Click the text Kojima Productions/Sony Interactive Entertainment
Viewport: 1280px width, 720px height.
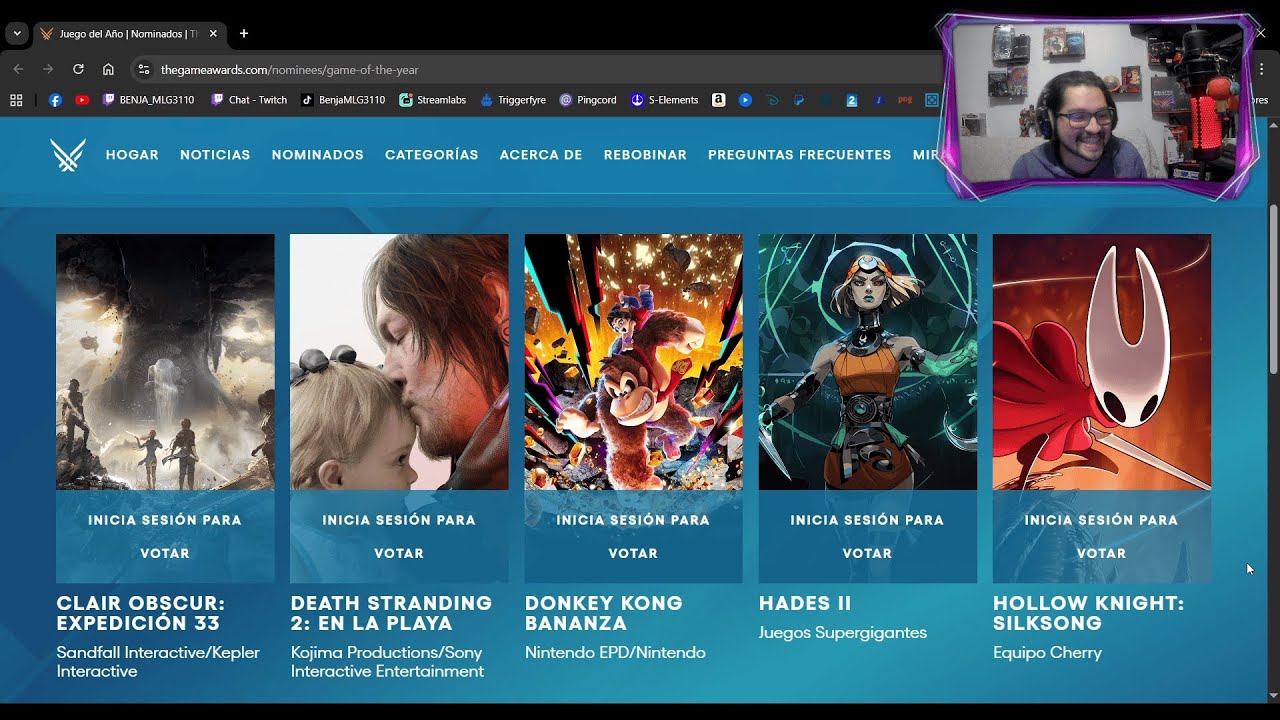click(387, 662)
